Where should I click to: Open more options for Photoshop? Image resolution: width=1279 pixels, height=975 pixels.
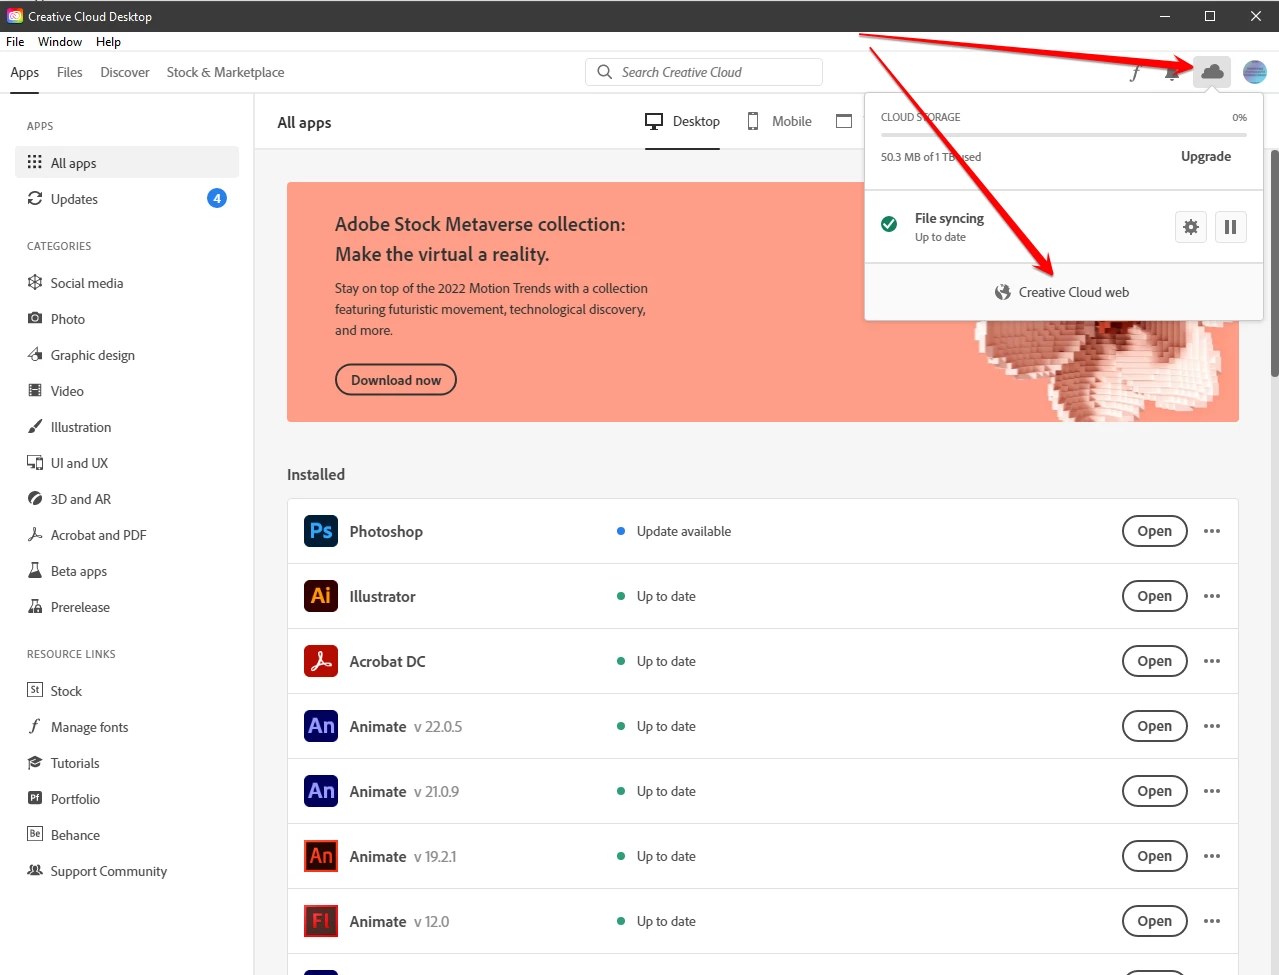point(1212,531)
